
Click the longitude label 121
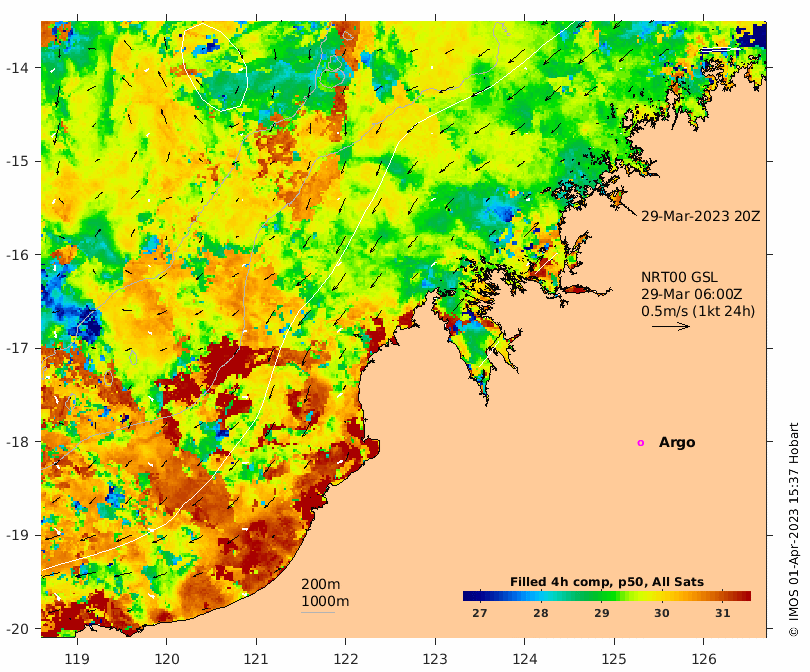point(256,659)
